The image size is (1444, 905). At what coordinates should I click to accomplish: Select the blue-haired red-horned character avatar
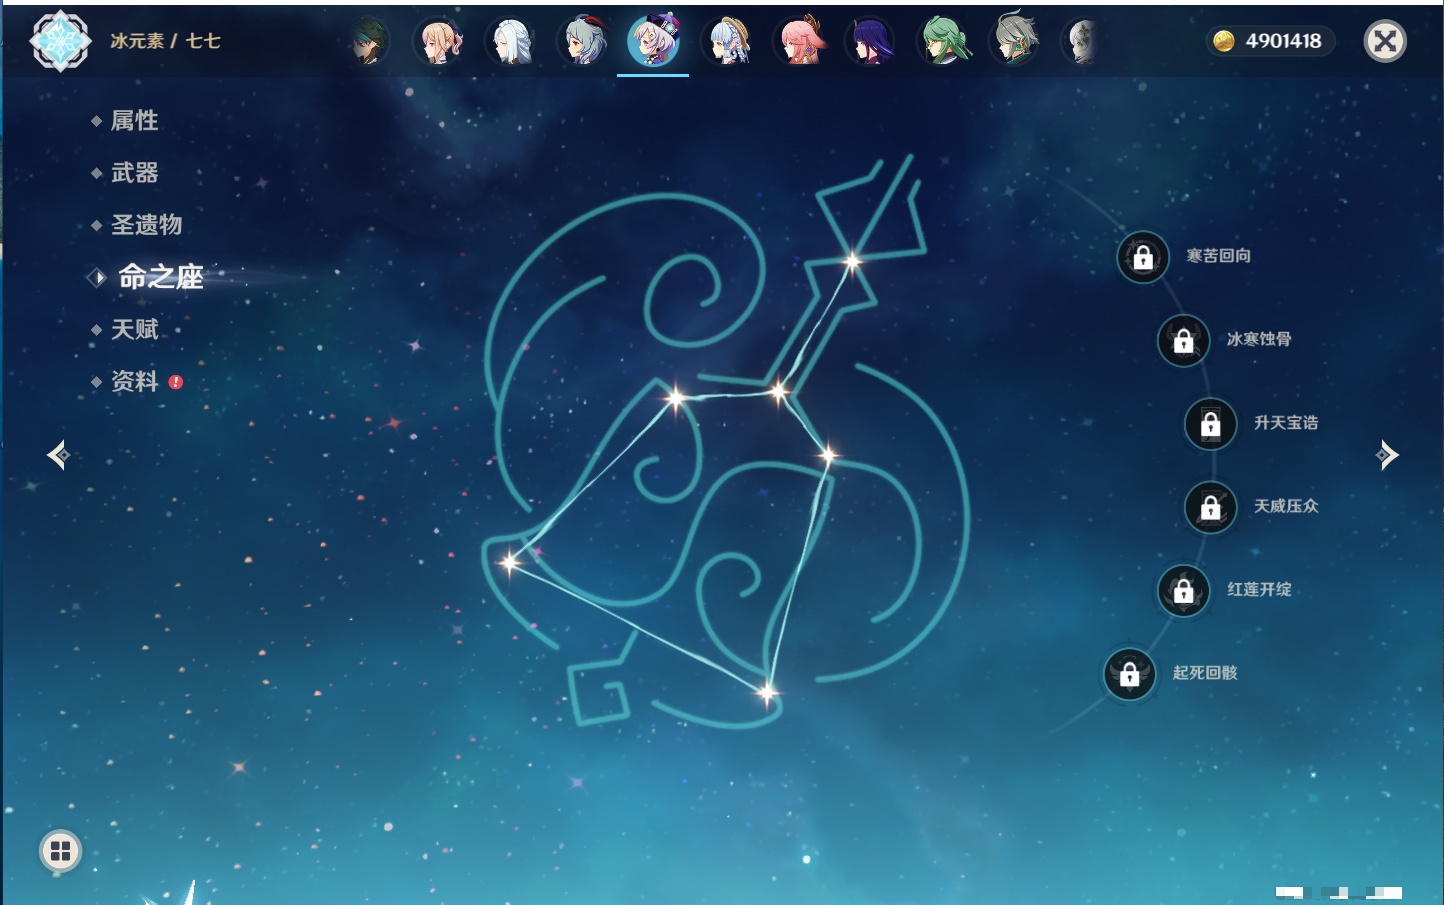pos(583,41)
